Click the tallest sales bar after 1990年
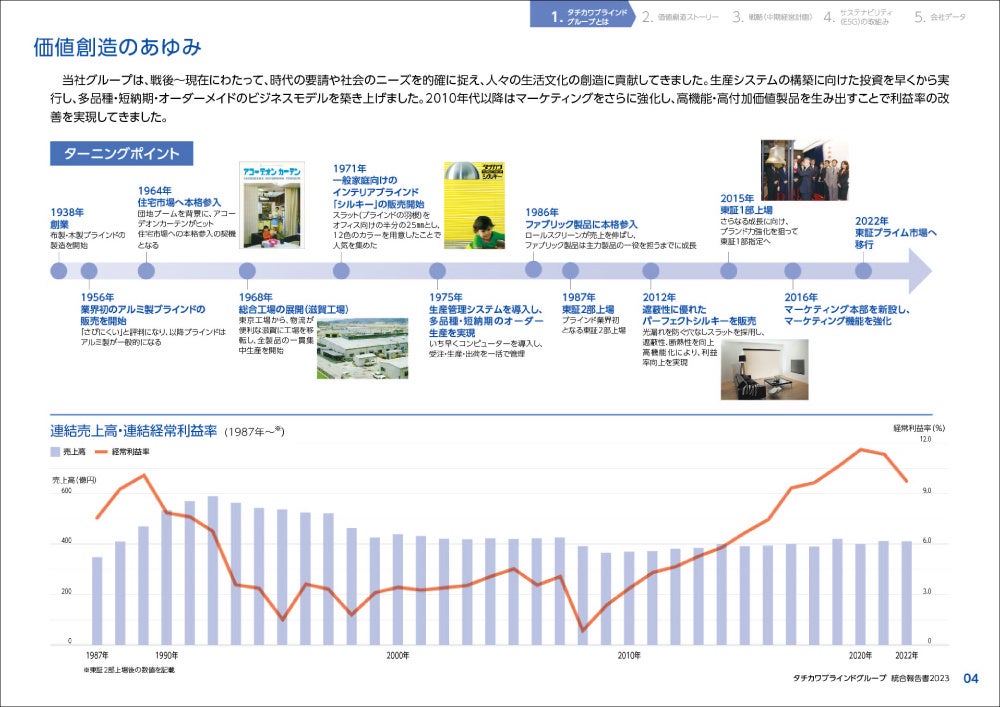The height and width of the screenshot is (707, 1000). point(212,570)
